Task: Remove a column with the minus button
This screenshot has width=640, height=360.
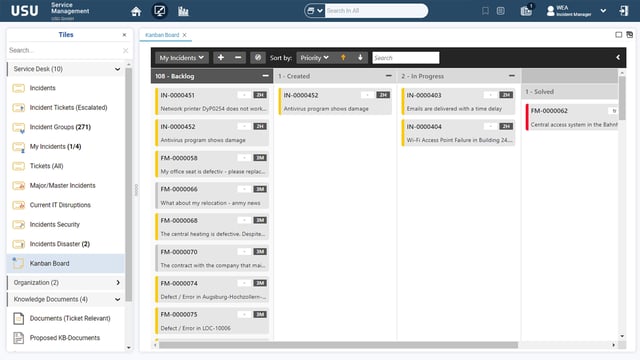Action: 238,58
